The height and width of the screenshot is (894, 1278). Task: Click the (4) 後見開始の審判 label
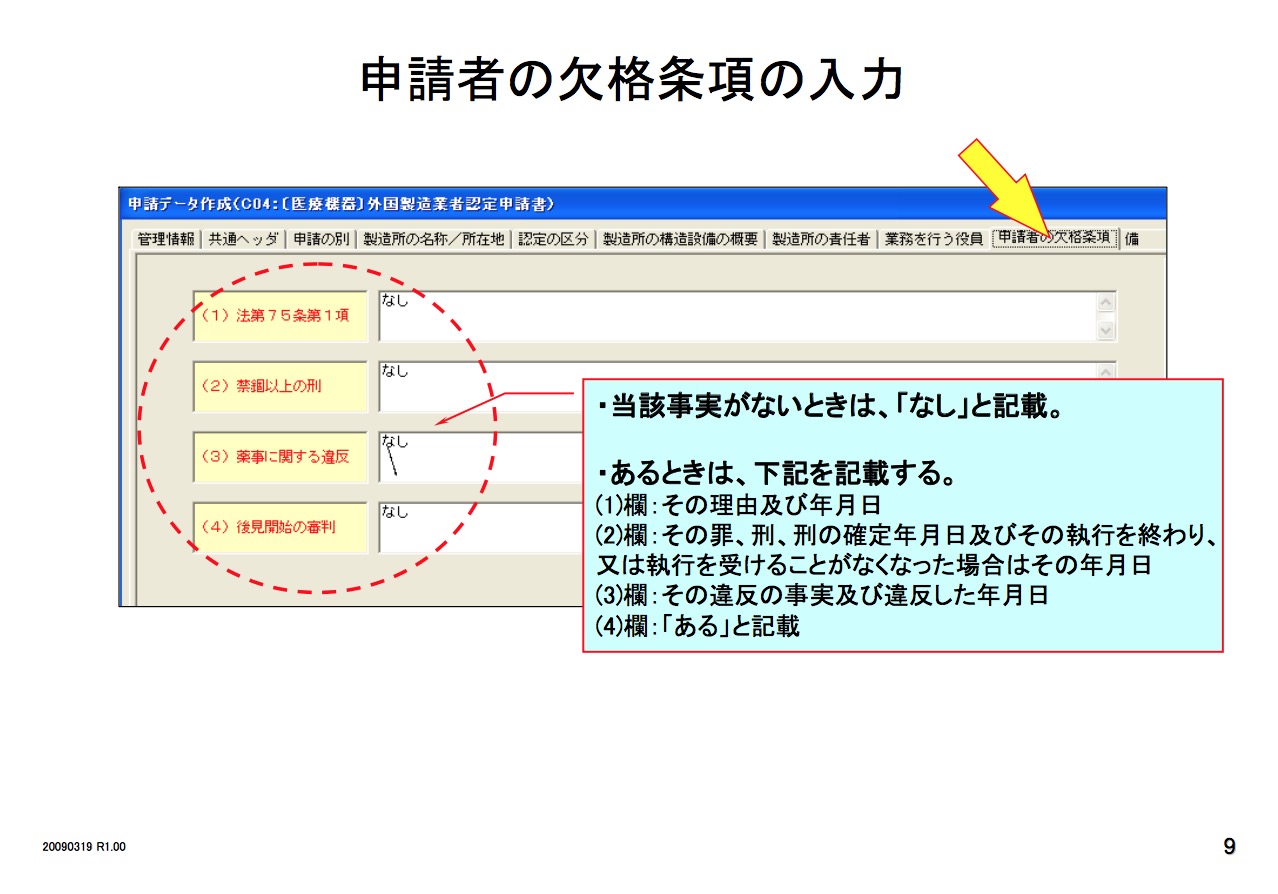[x=281, y=527]
